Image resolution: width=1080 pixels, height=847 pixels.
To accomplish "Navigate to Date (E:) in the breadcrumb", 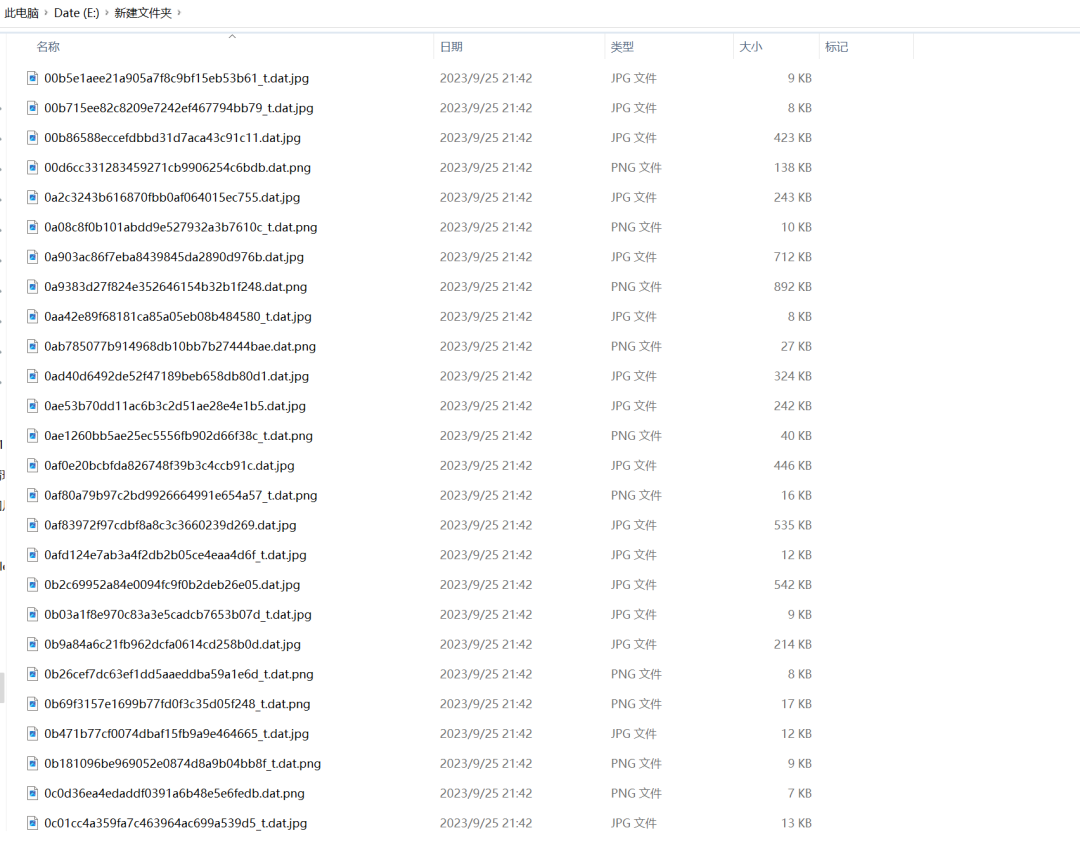I will 76,12.
